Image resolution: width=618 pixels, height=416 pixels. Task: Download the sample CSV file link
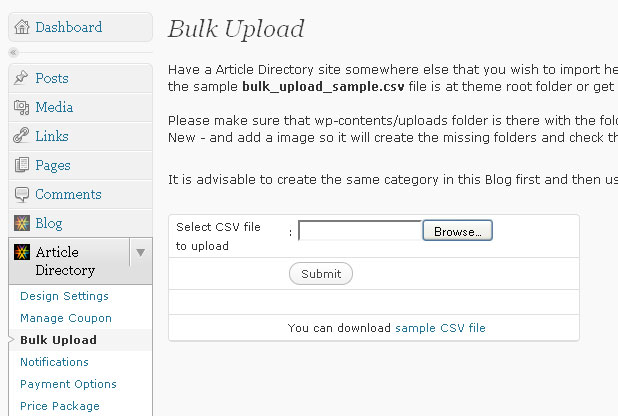coord(440,328)
